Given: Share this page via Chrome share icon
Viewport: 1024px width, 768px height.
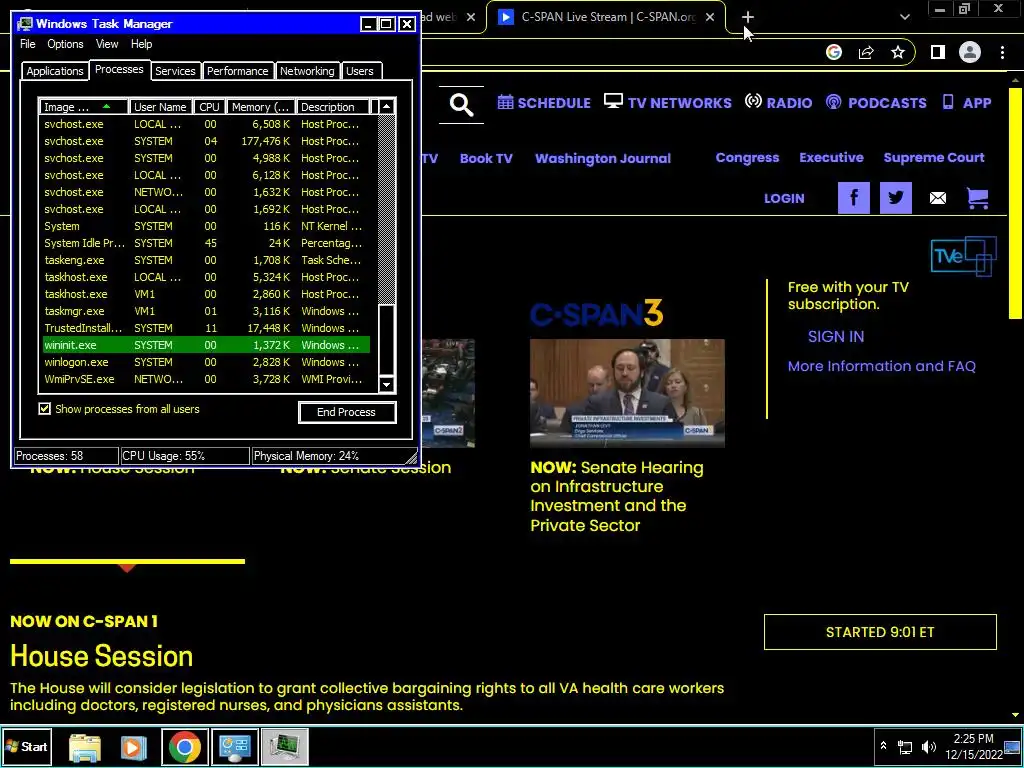Looking at the screenshot, I should [x=866, y=52].
